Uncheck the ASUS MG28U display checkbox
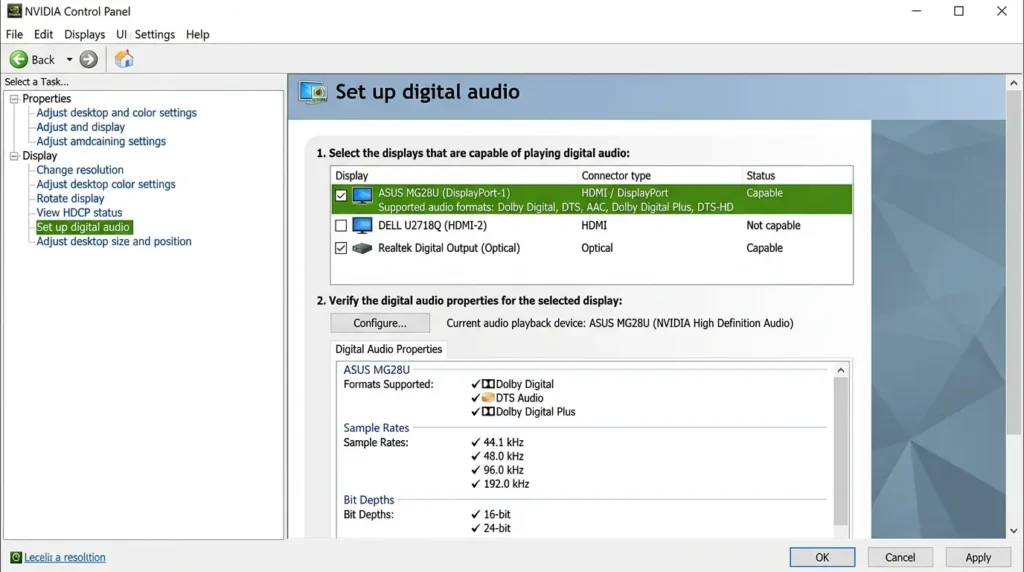Image resolution: width=1024 pixels, height=572 pixels. (x=341, y=195)
